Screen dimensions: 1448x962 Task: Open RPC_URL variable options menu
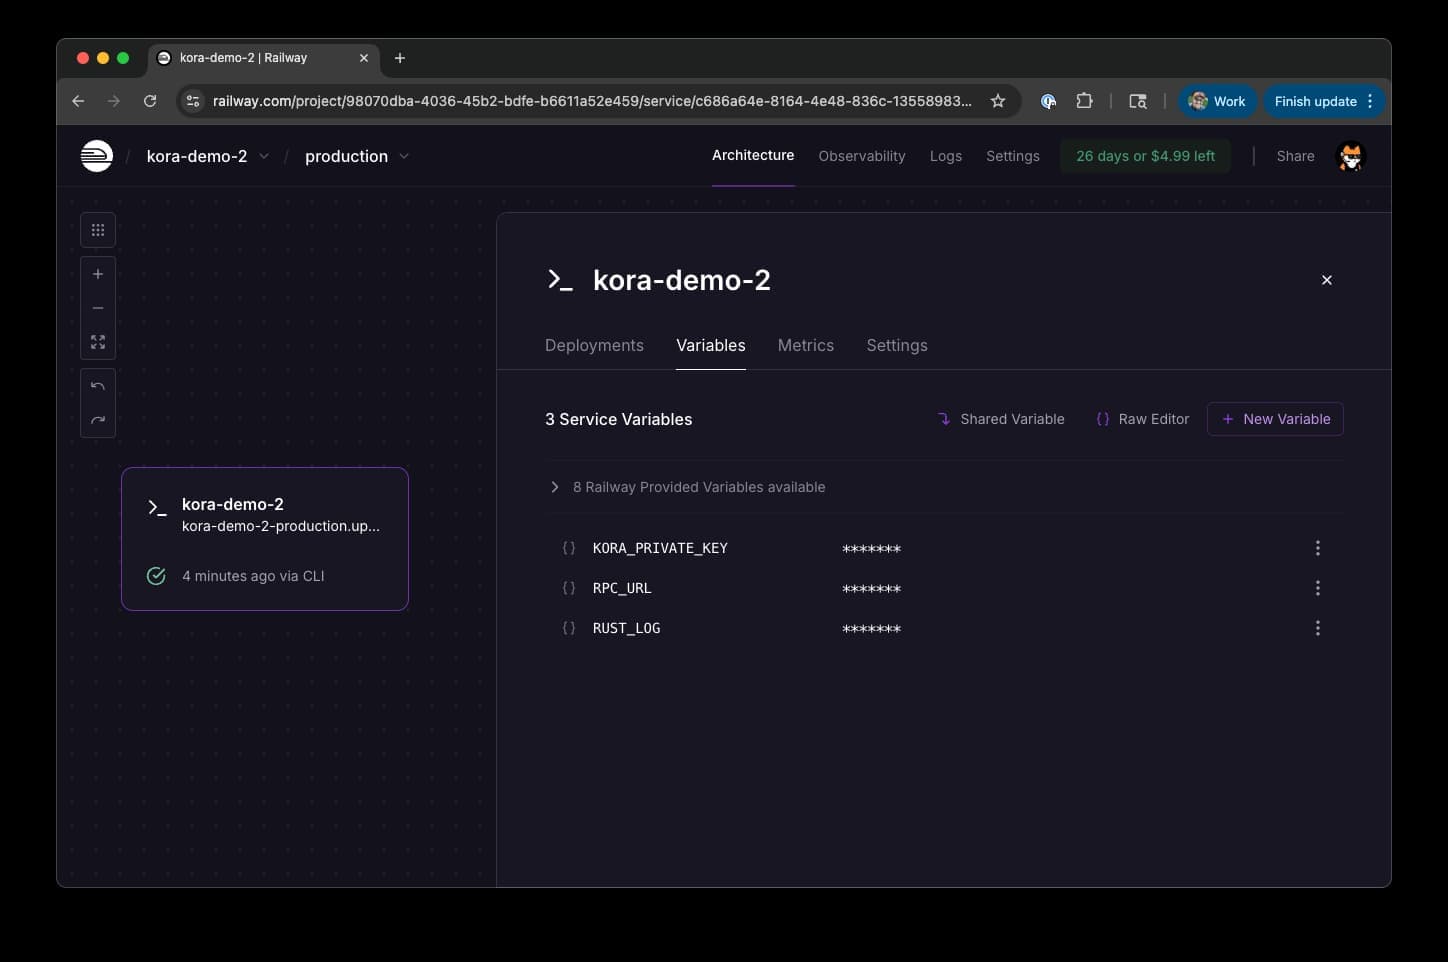click(1317, 588)
